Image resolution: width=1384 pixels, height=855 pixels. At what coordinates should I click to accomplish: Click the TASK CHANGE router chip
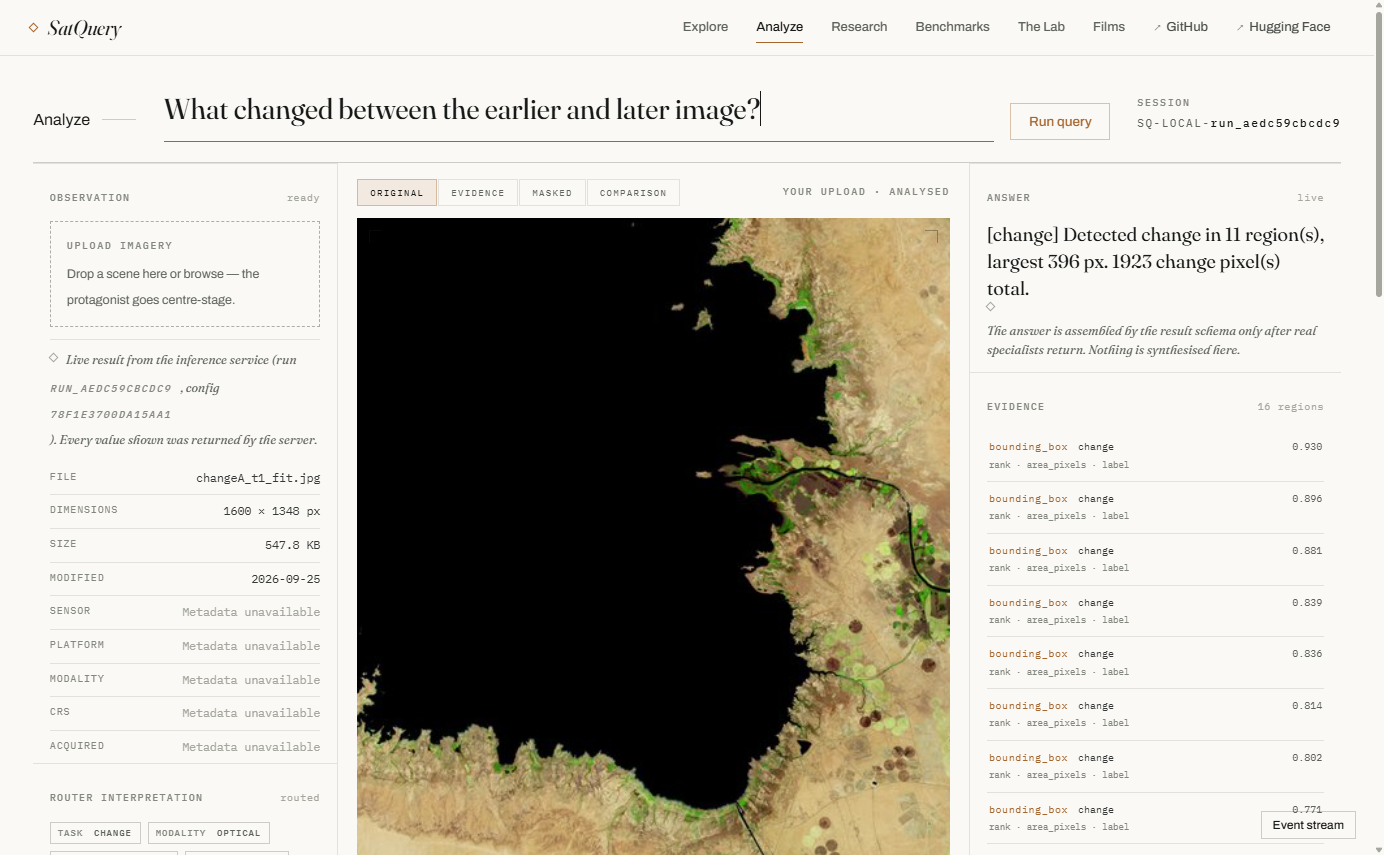pyautogui.click(x=95, y=833)
